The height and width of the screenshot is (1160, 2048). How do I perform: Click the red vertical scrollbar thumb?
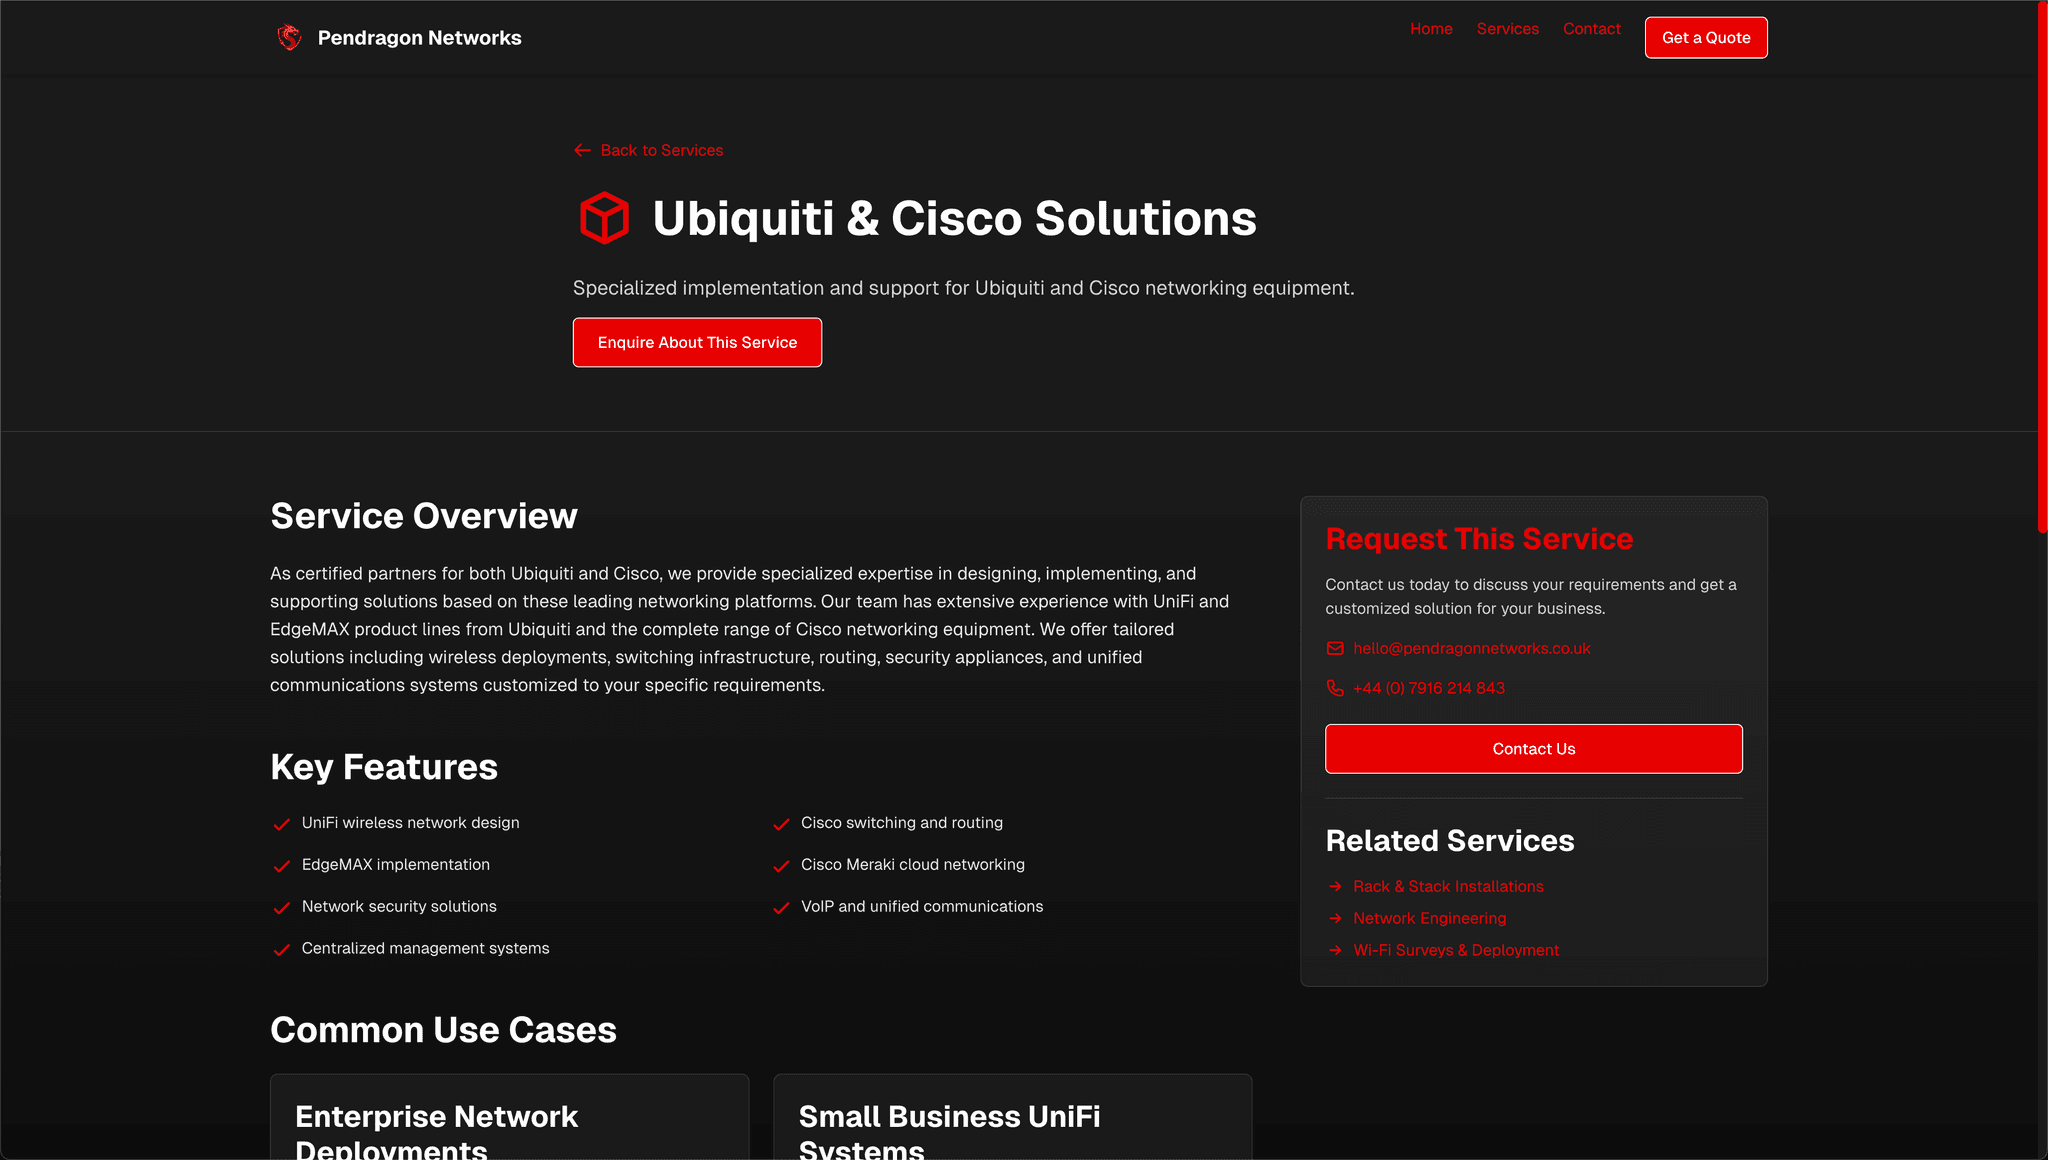click(x=2042, y=267)
